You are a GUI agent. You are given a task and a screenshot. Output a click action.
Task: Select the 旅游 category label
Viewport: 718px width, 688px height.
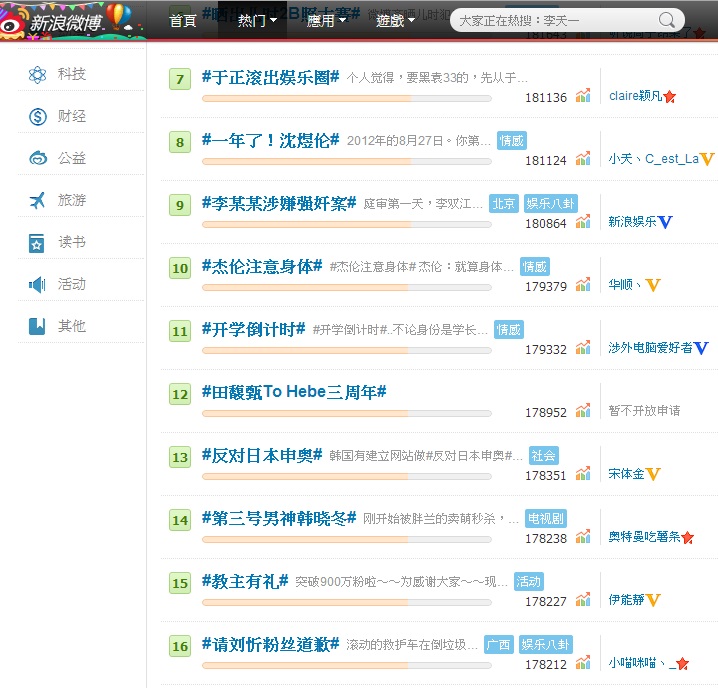(x=71, y=200)
